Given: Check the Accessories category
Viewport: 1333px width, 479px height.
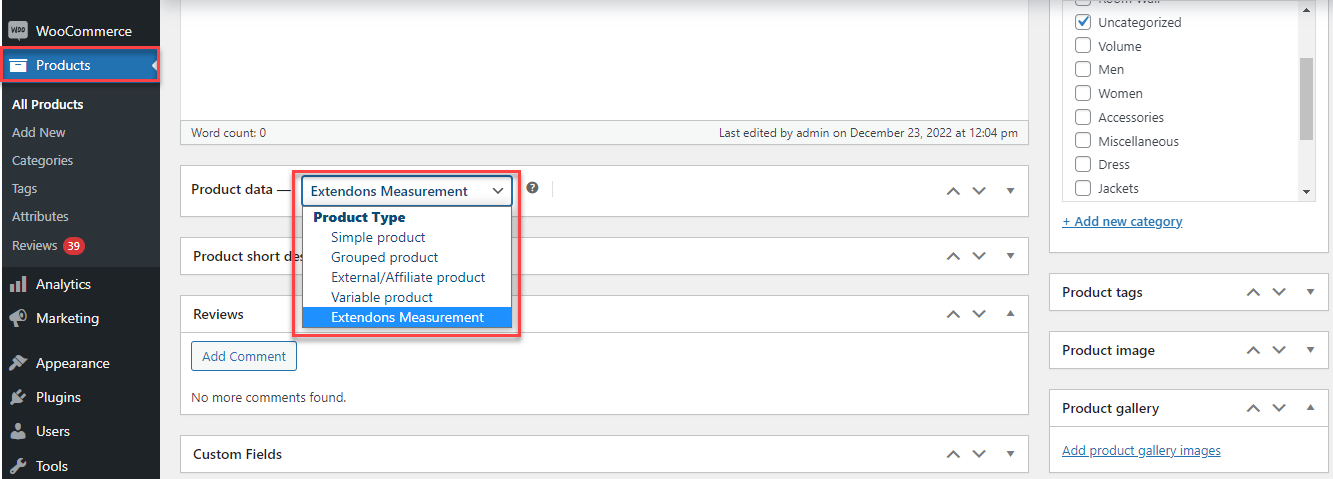Looking at the screenshot, I should click(1082, 117).
